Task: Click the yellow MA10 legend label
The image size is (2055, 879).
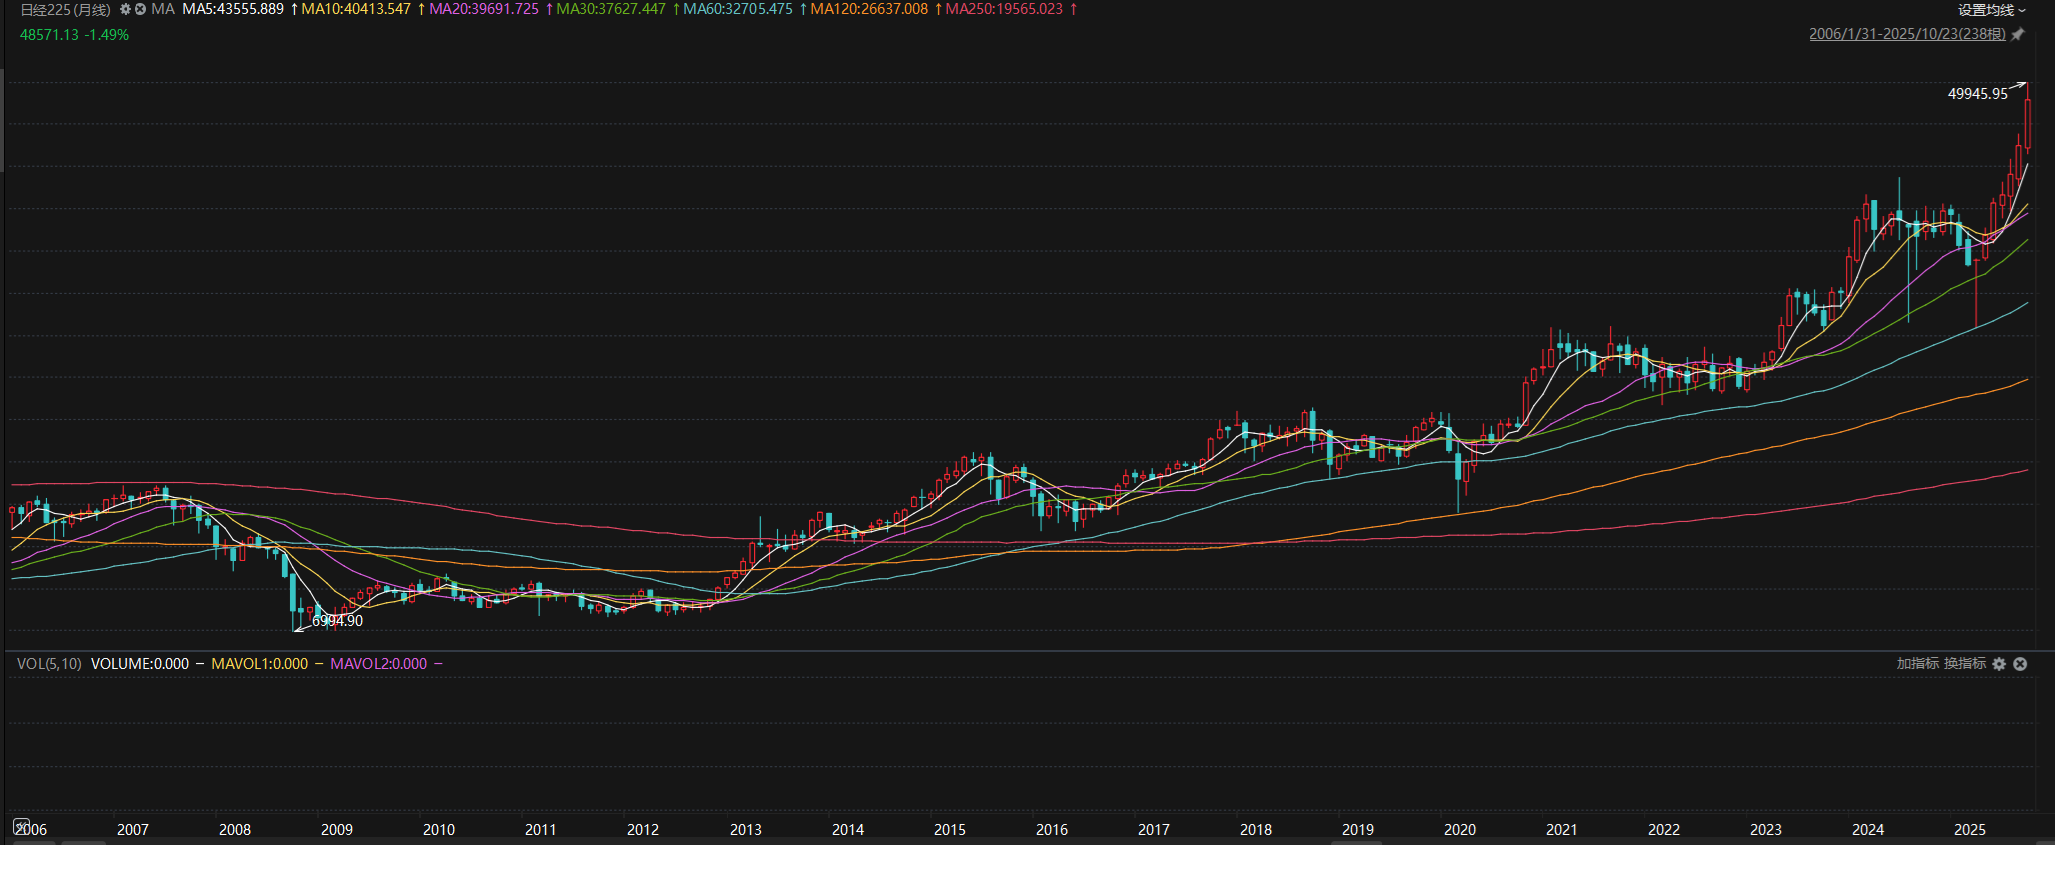Action: [x=356, y=9]
